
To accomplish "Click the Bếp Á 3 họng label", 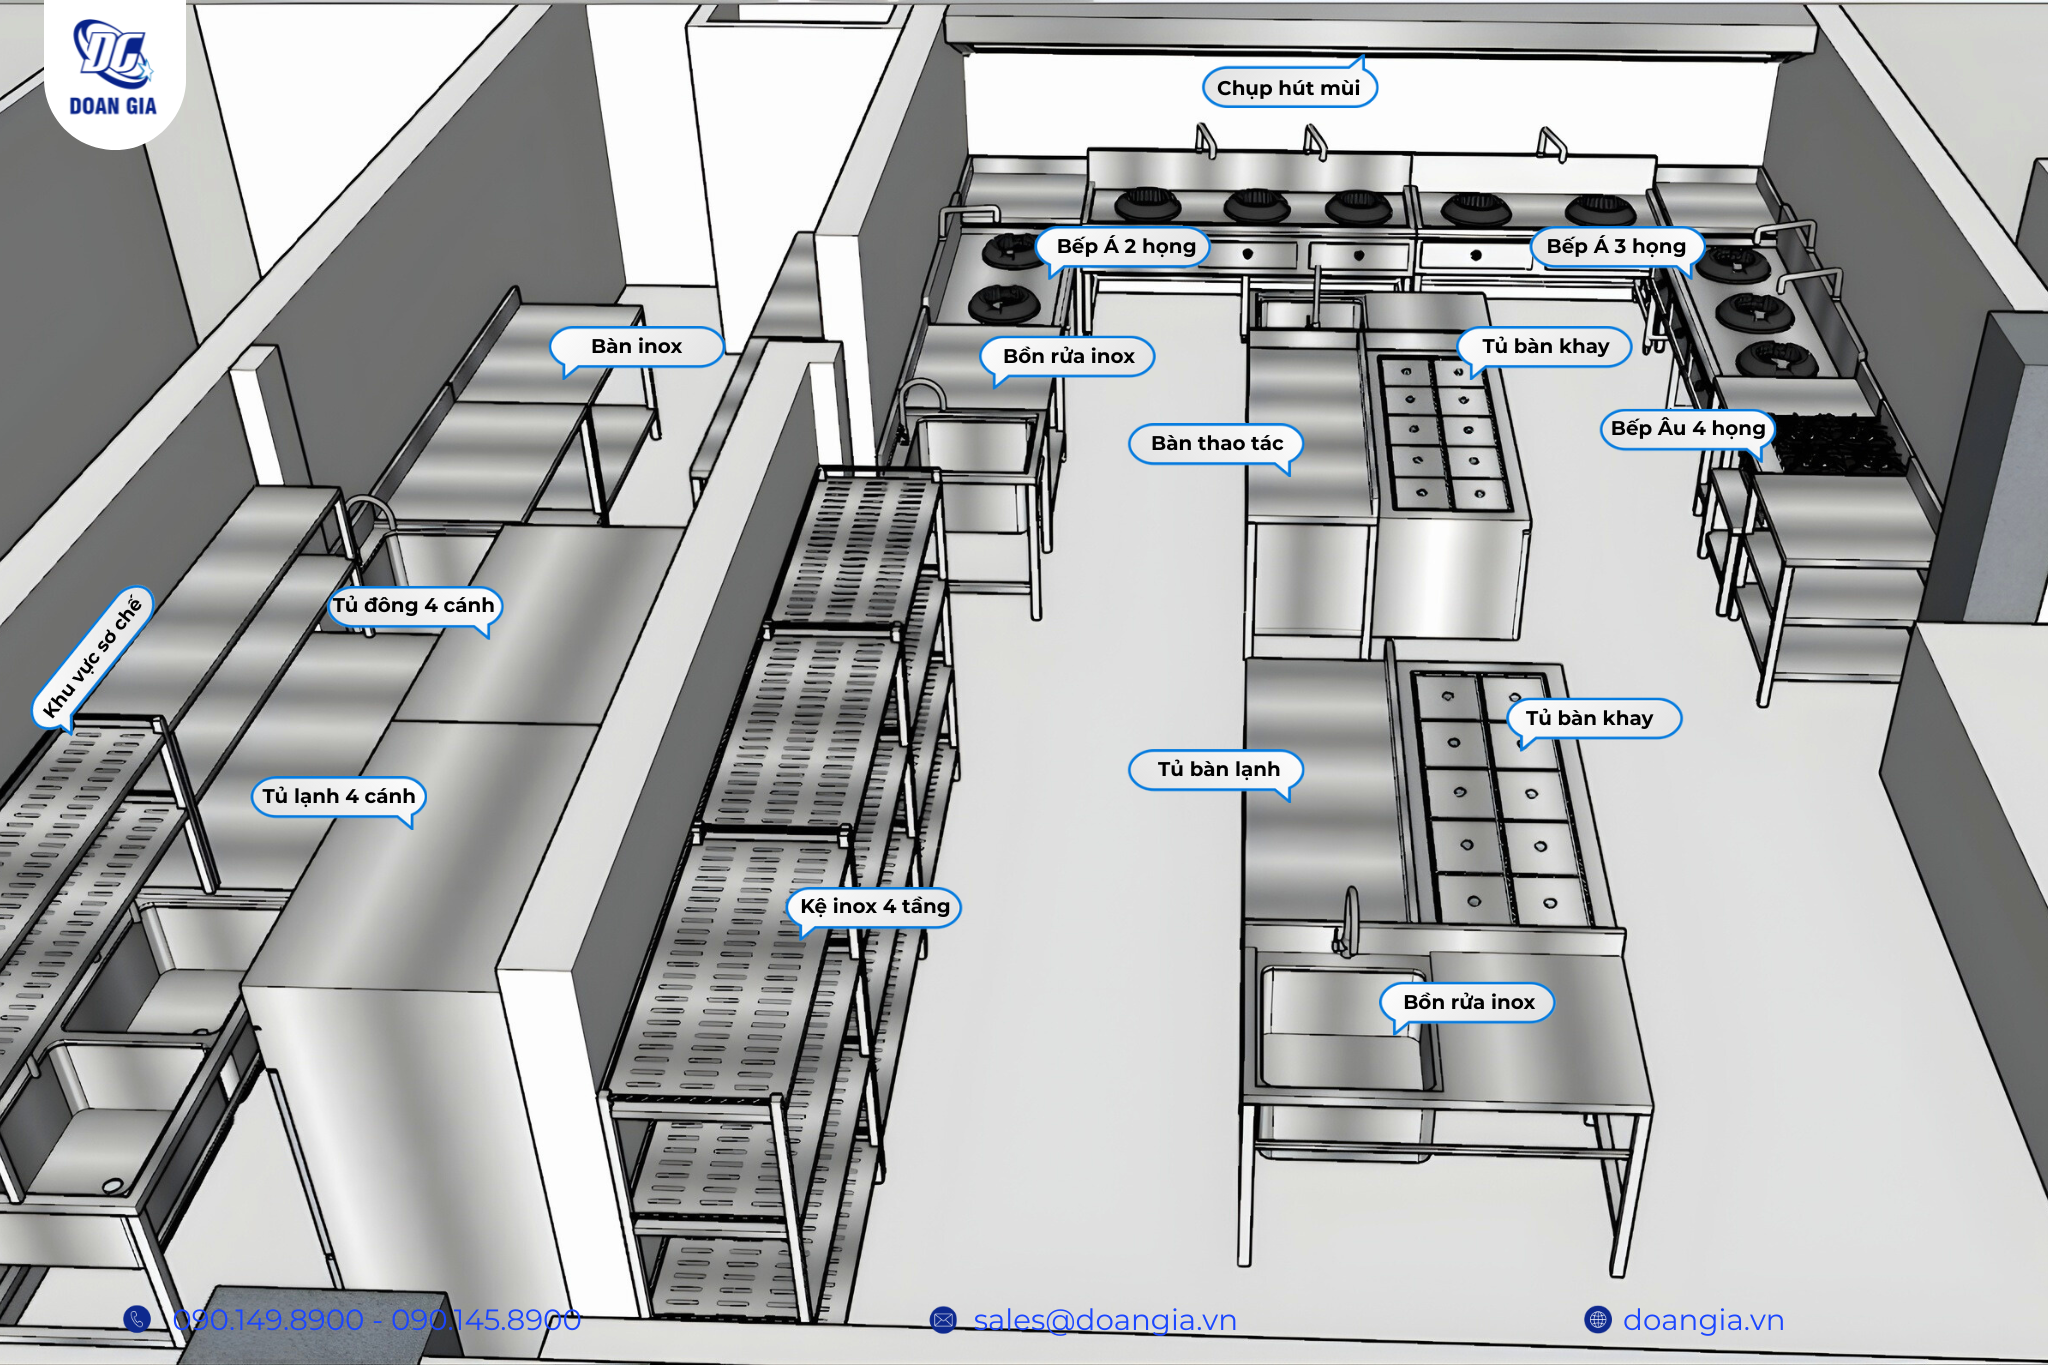I will pyautogui.click(x=1615, y=246).
